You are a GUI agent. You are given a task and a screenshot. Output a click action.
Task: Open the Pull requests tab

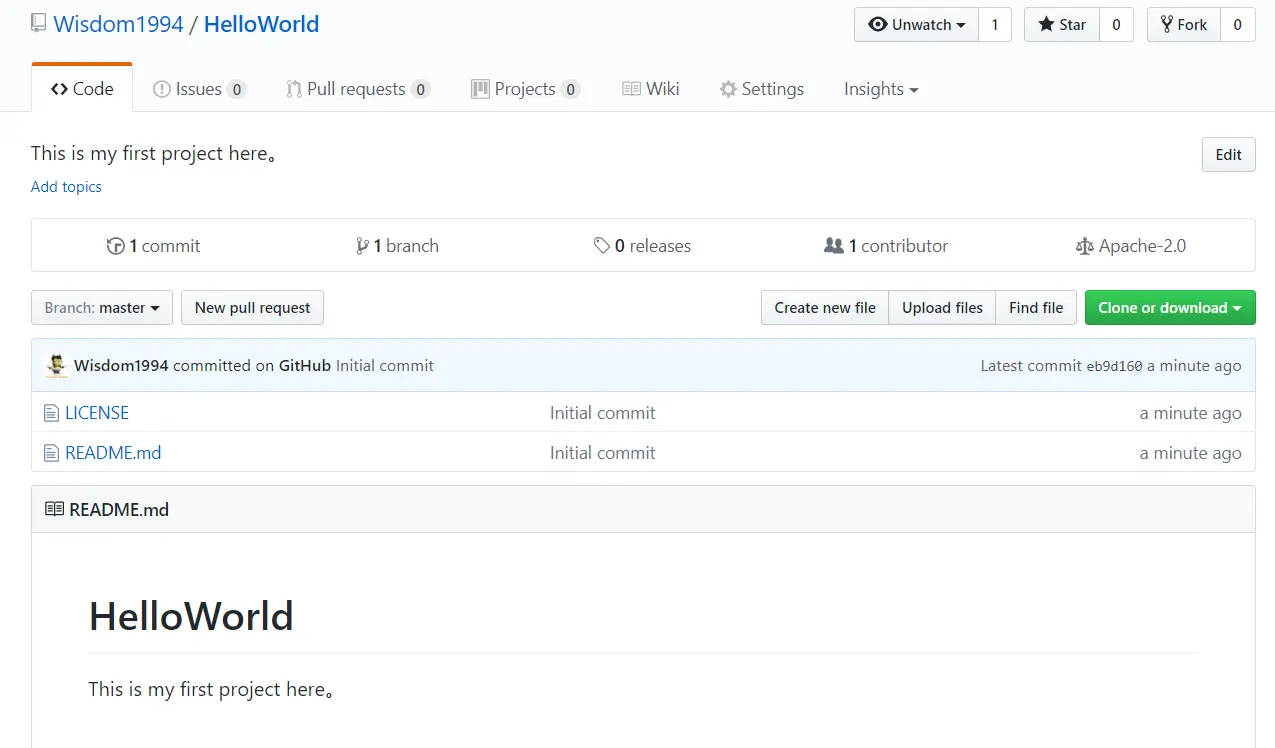[358, 89]
